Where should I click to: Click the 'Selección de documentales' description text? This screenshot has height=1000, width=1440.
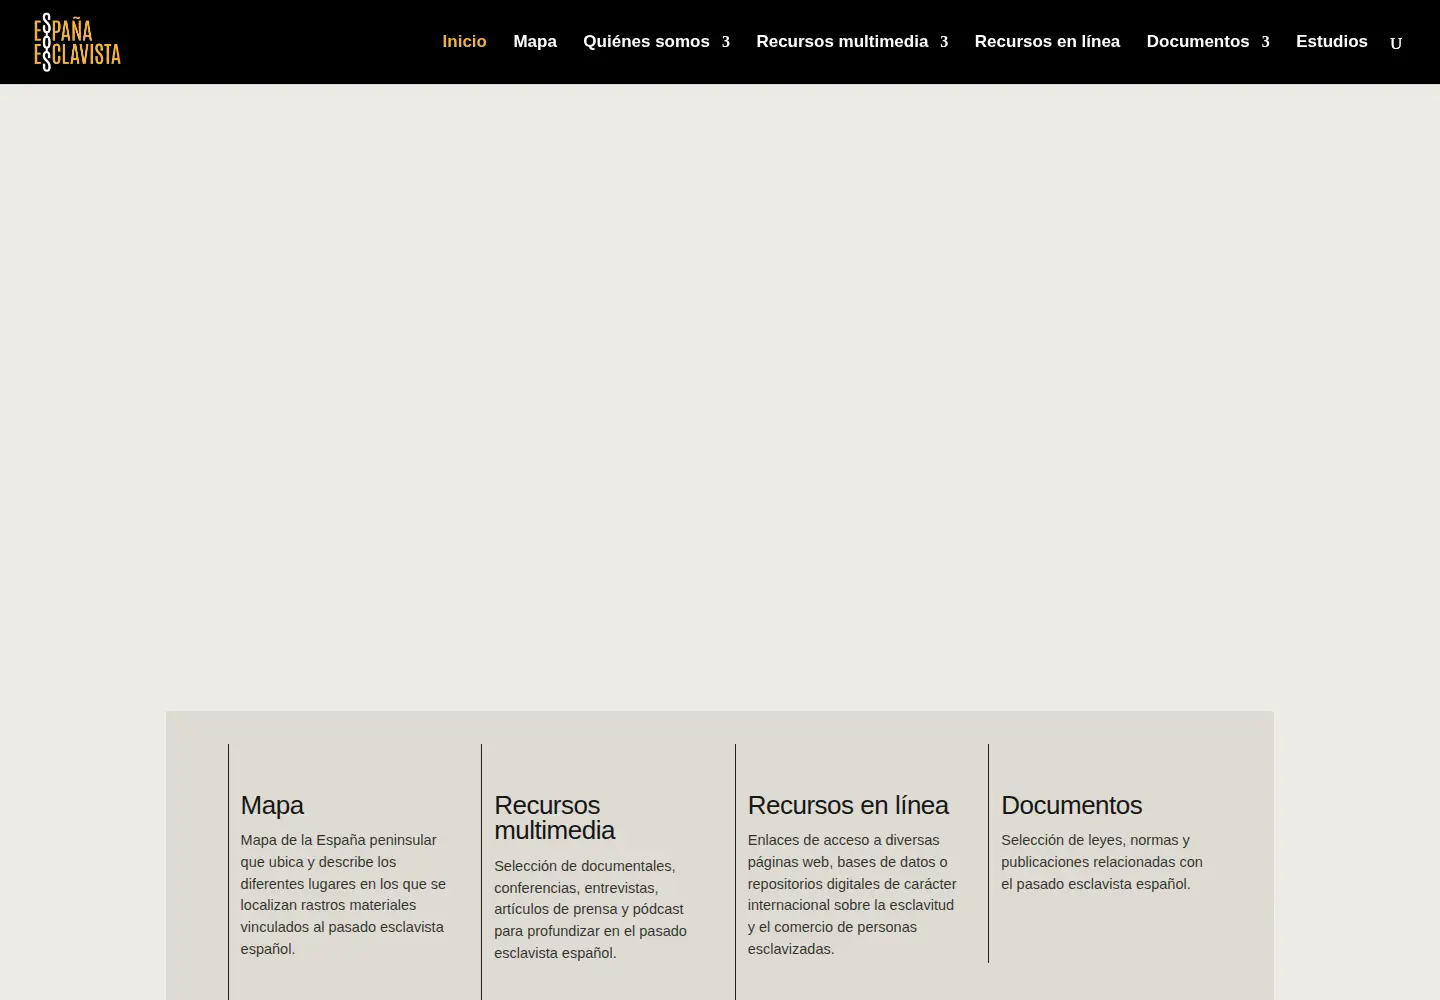tap(590, 909)
